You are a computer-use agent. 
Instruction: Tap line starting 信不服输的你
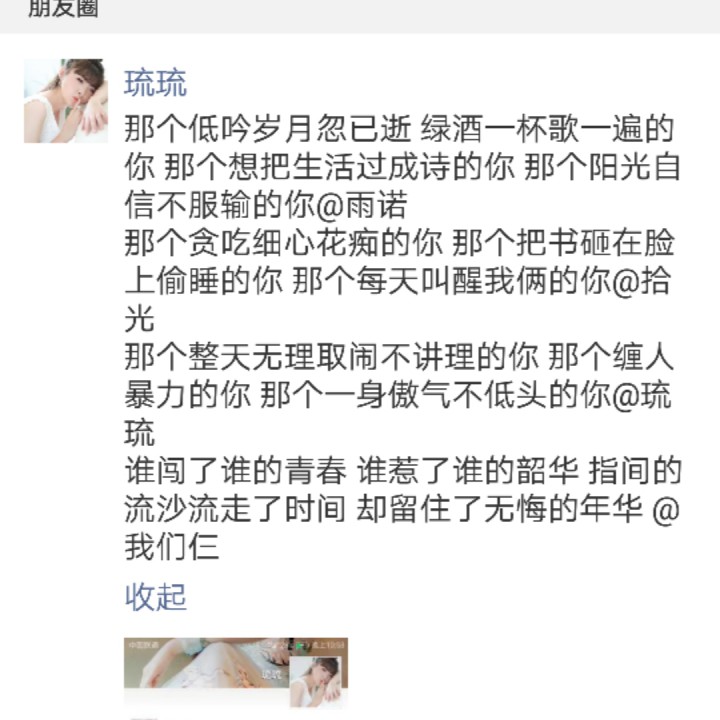pyautogui.click(x=266, y=205)
